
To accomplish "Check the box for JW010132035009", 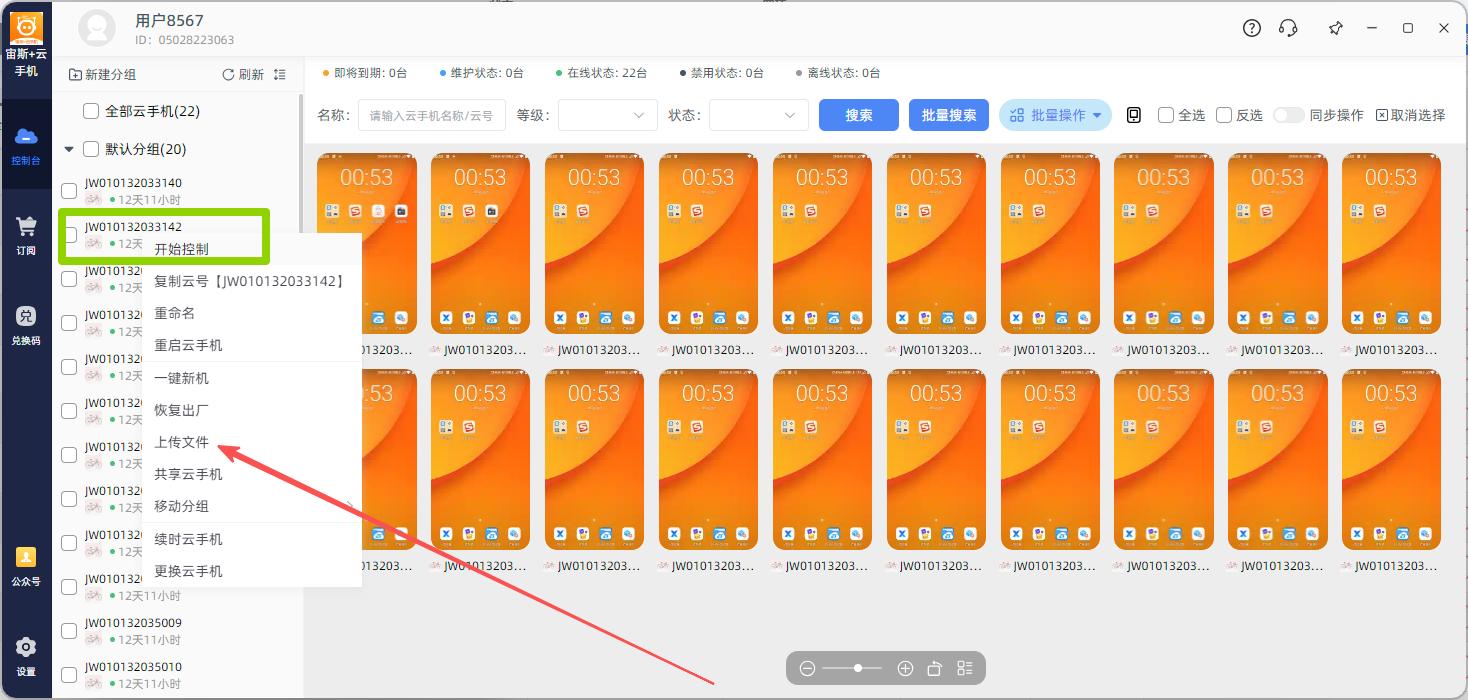I will 69,631.
